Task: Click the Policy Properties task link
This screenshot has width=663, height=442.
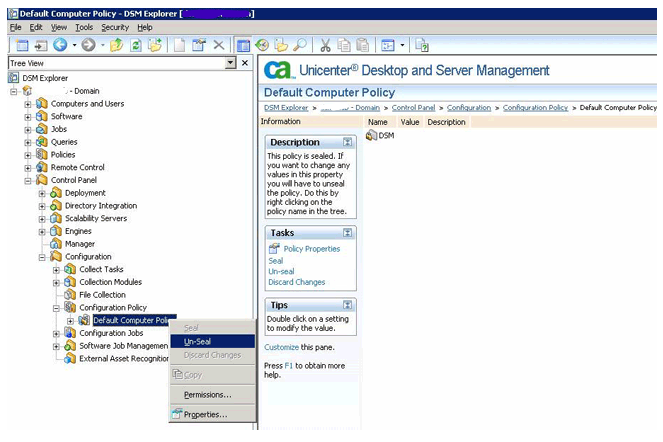Action: [x=311, y=249]
